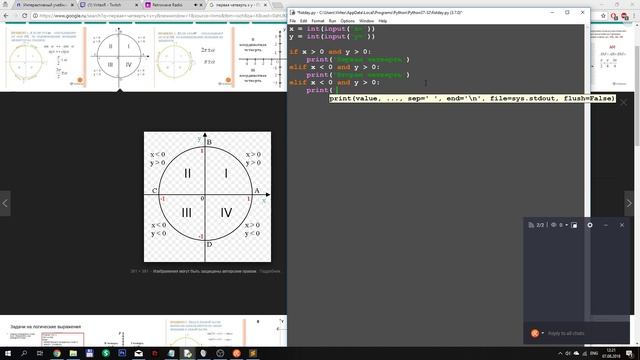The height and width of the screenshot is (360, 640).
Task: Show previous image with left arrow
Action: coord(5,203)
